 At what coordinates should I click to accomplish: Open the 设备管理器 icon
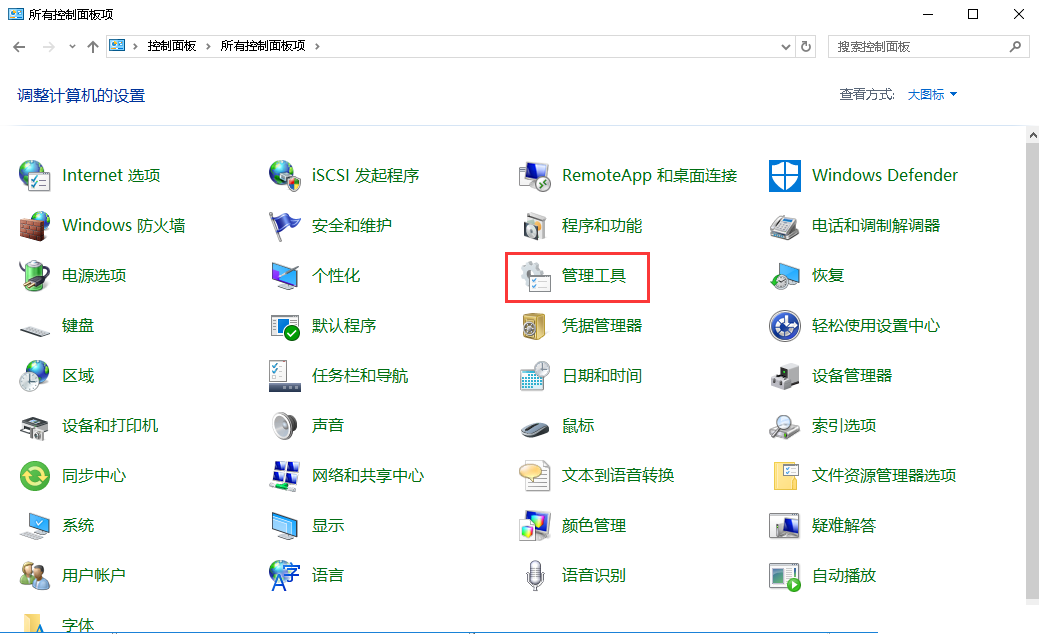point(785,376)
